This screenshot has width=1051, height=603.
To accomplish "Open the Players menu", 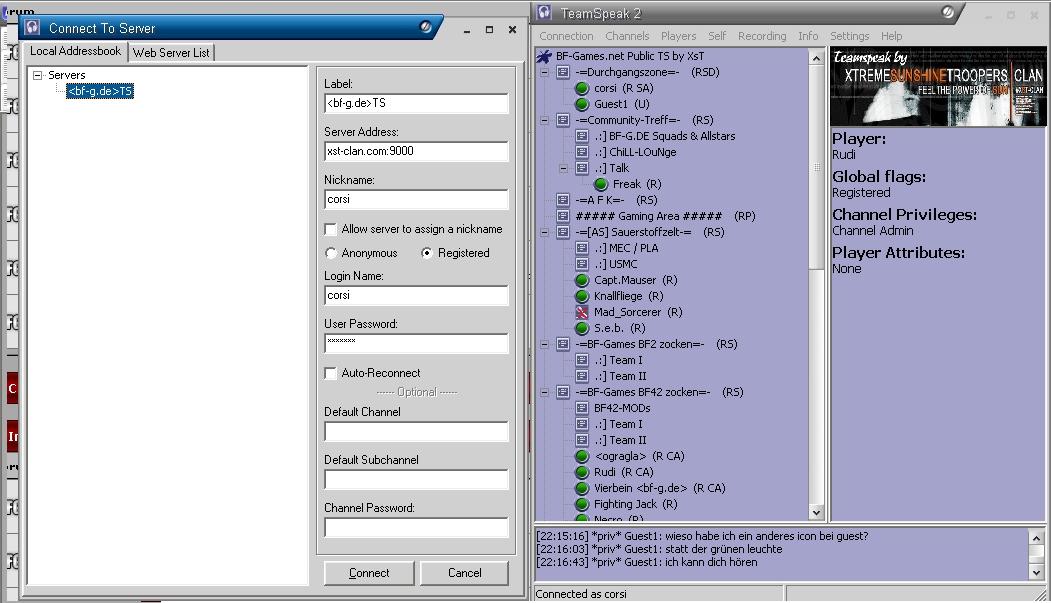I will click(x=678, y=36).
